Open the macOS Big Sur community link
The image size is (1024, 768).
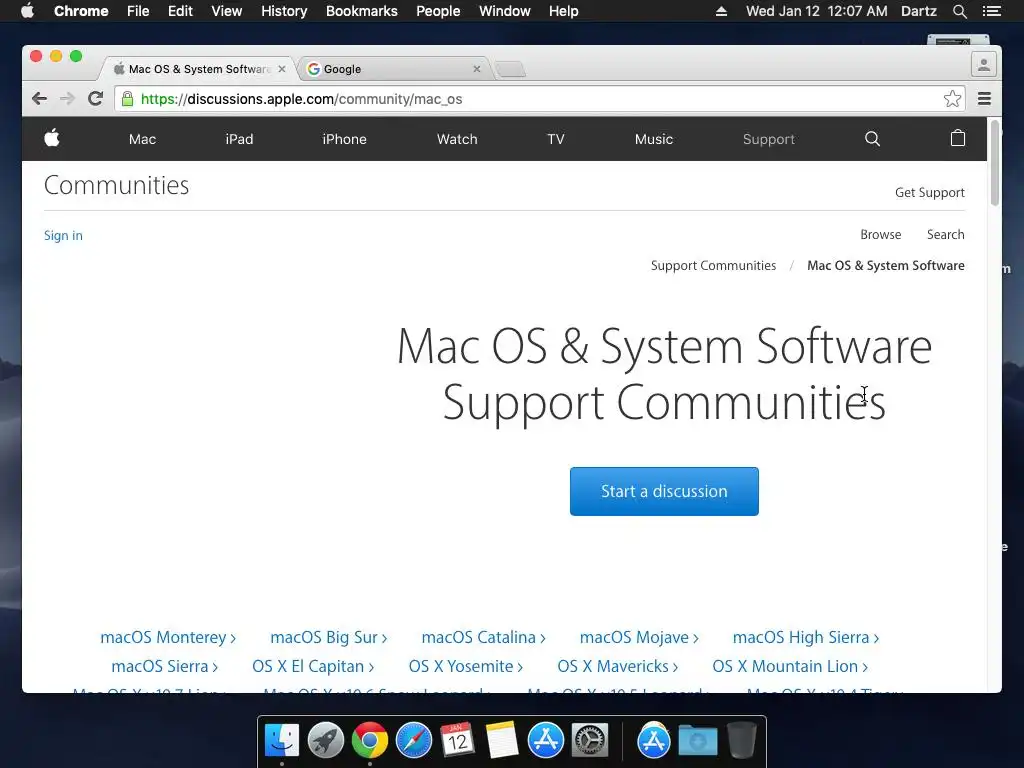coord(328,637)
